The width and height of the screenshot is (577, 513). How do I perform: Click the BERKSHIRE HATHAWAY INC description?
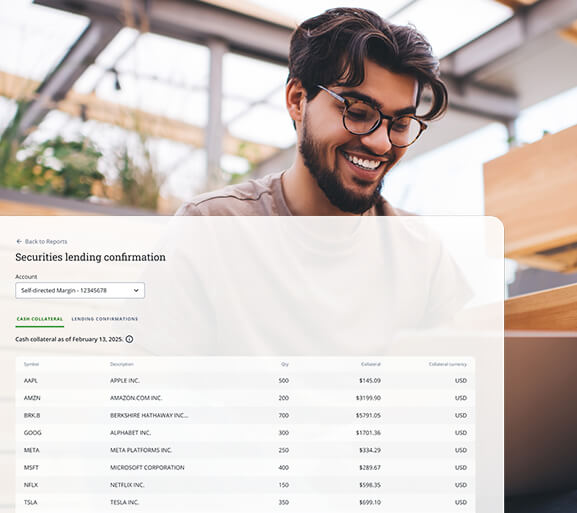point(149,415)
